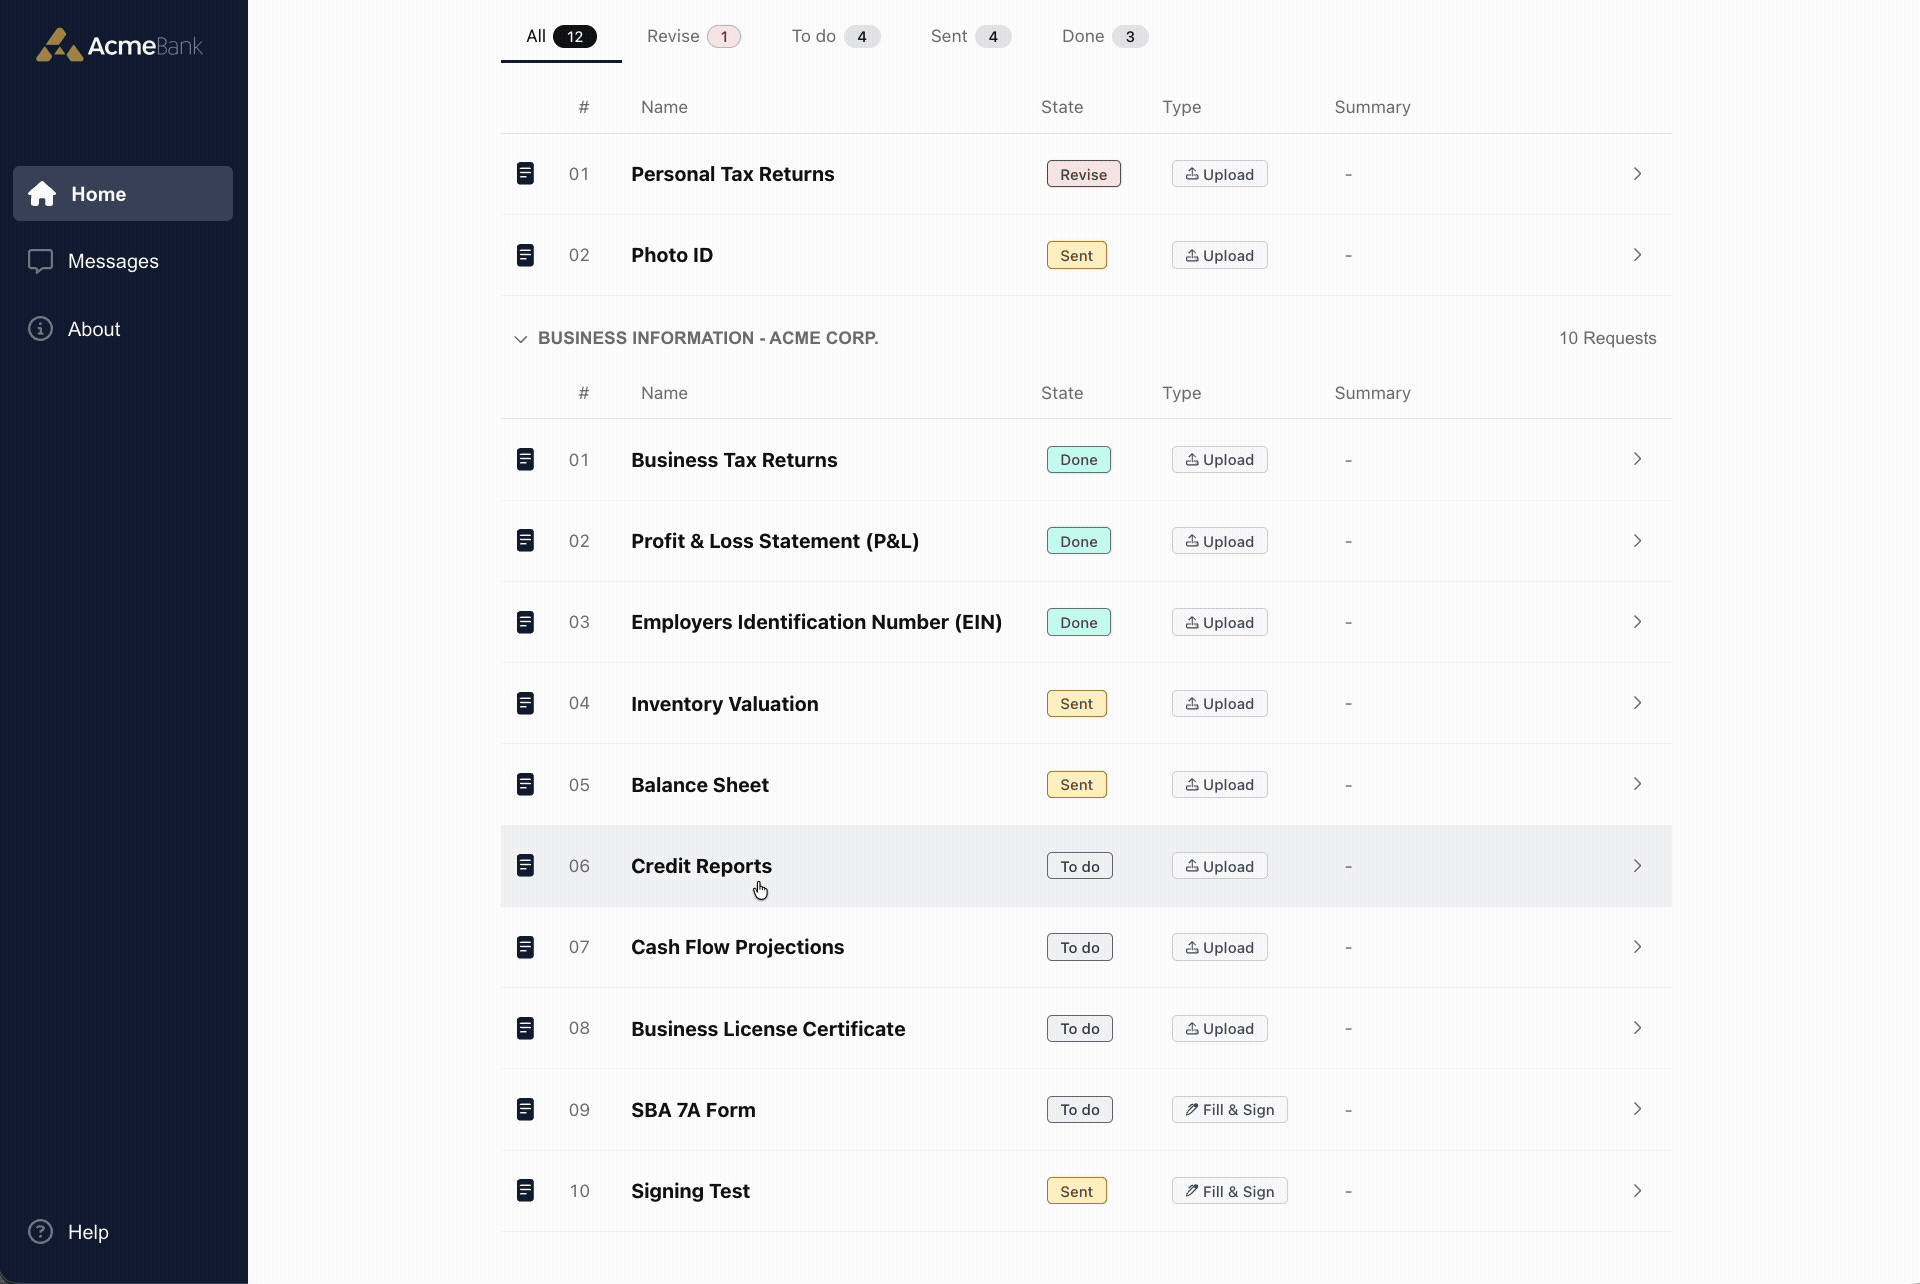Expand the Photo ID row chevron
The height and width of the screenshot is (1284, 1920).
1637,255
